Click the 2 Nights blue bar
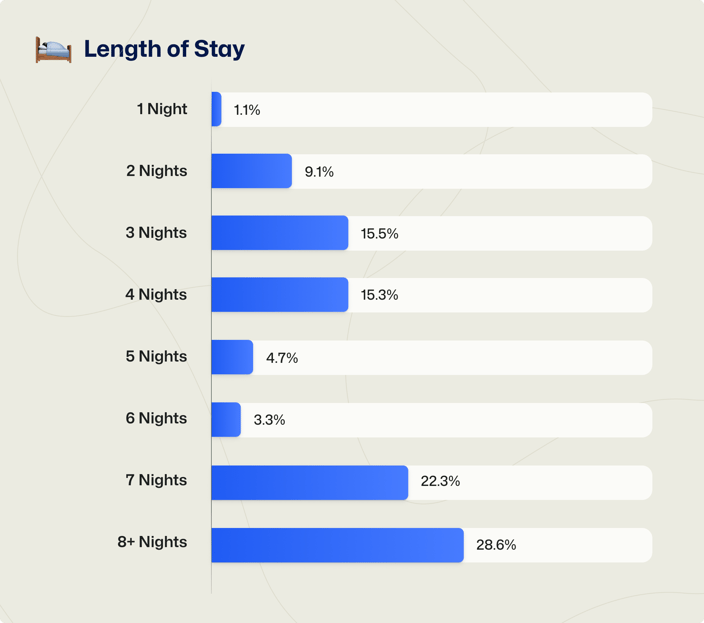This screenshot has width=704, height=623. [x=251, y=171]
